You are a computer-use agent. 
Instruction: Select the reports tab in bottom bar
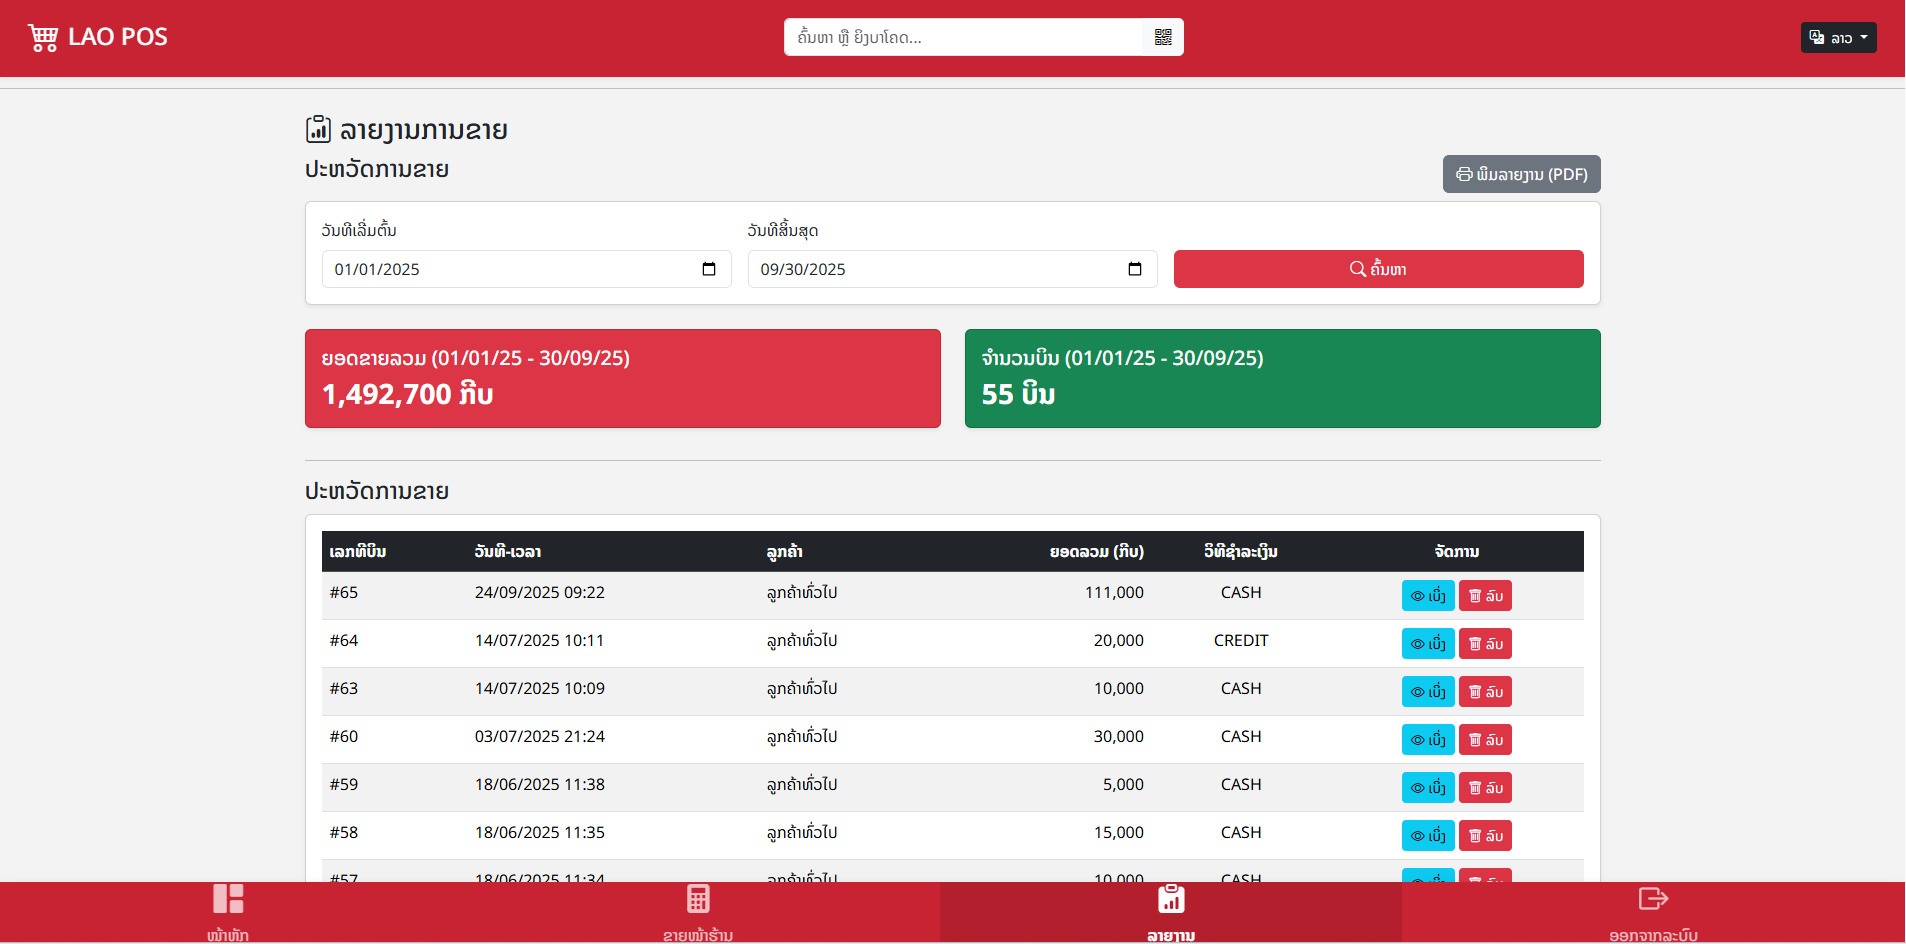pos(1170,911)
